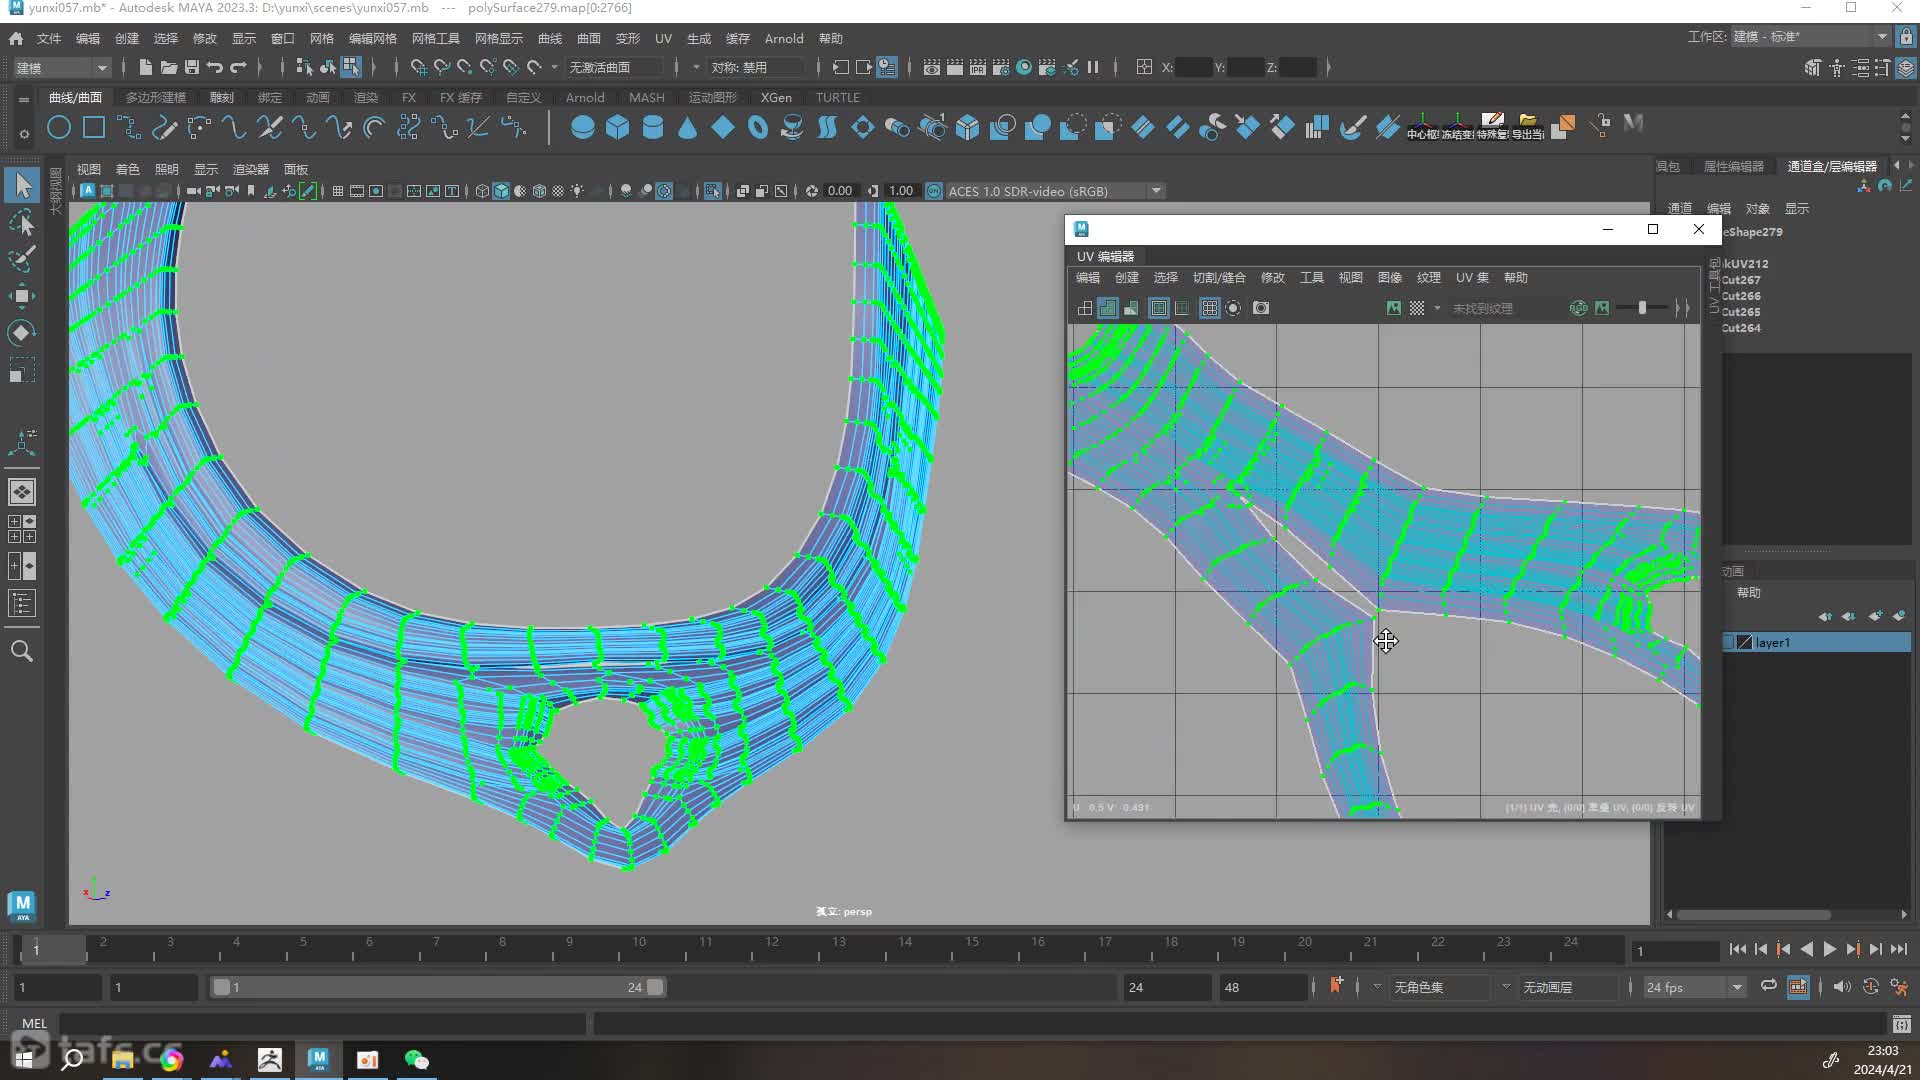Toggle viewport grid display icon
This screenshot has width=1920, height=1080.
point(338,191)
